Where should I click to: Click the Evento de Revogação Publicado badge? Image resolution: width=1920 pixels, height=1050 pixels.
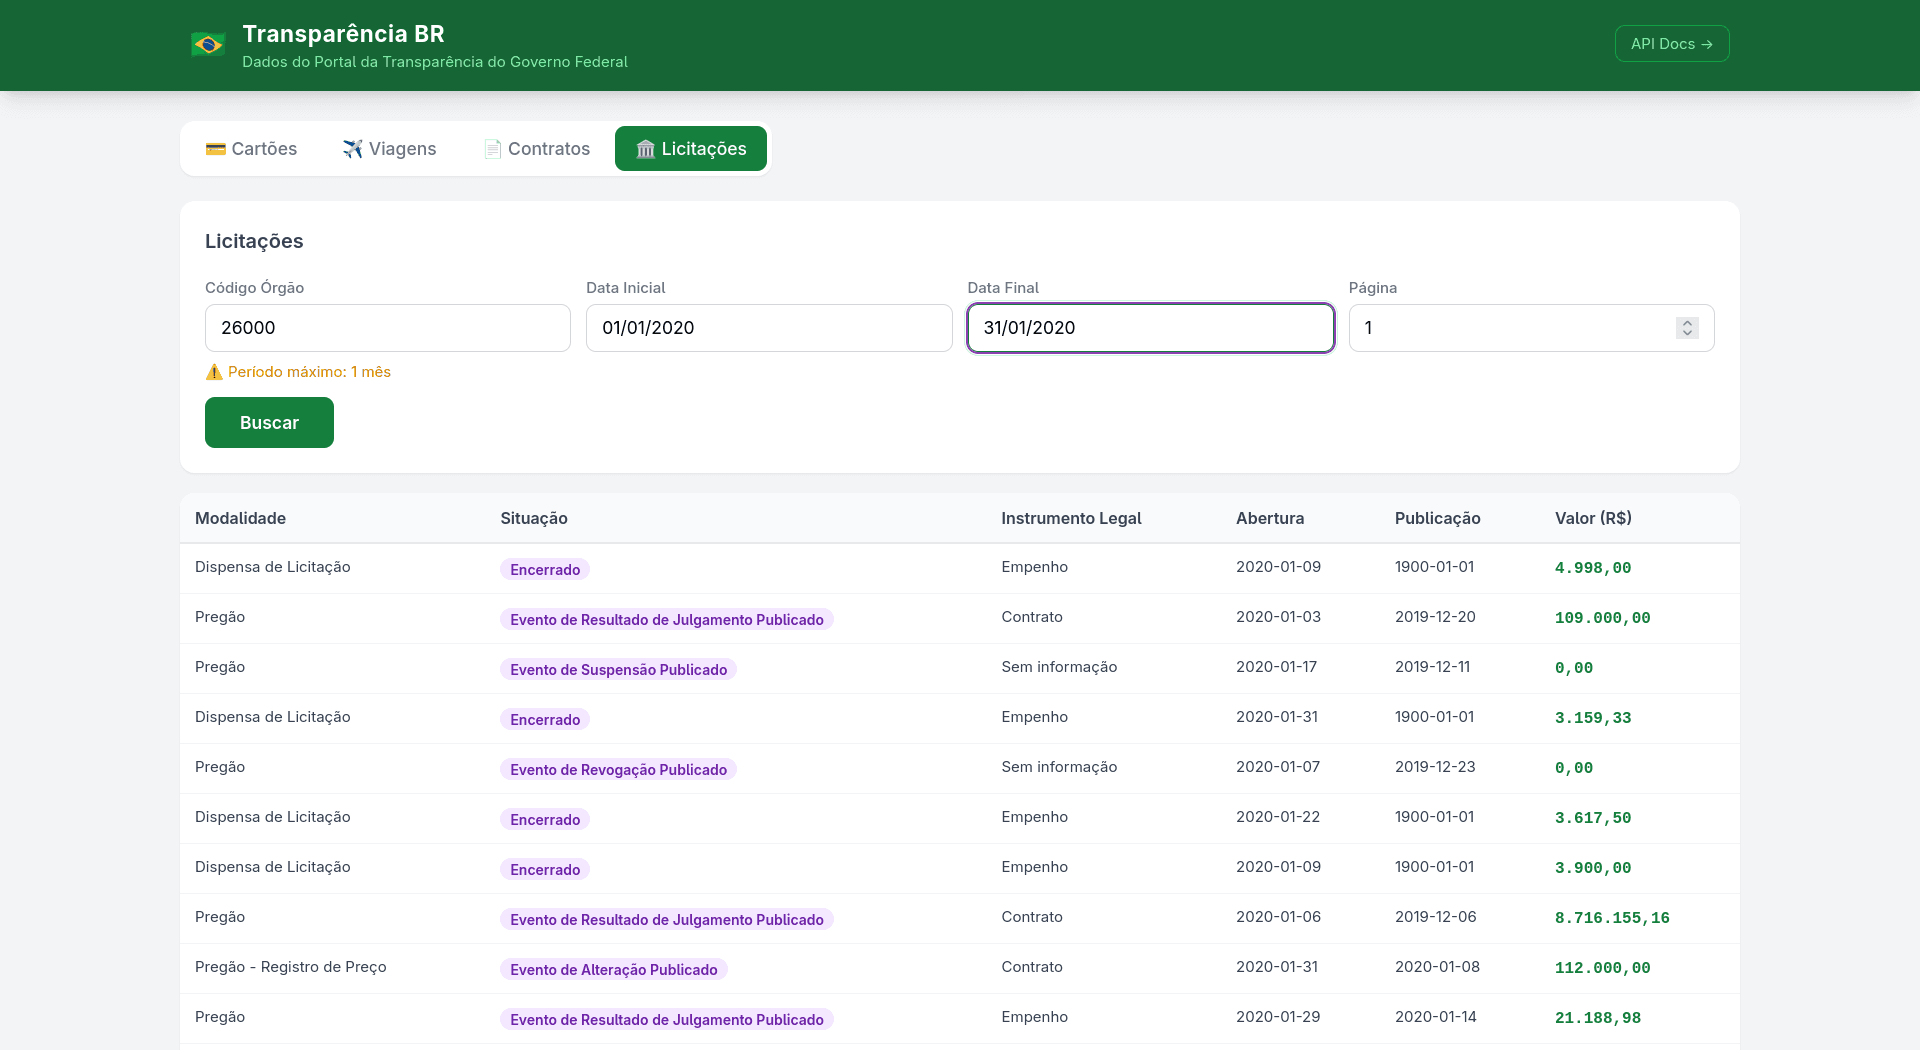tap(619, 769)
